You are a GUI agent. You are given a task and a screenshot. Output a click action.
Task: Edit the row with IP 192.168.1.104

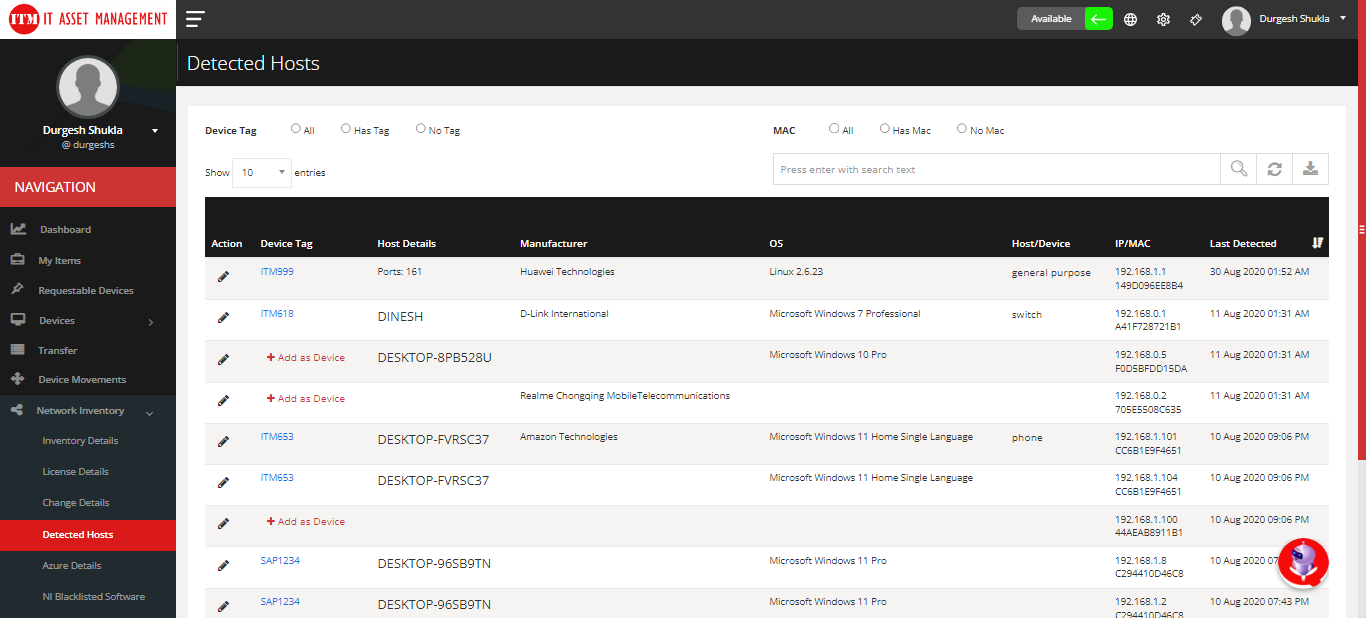click(x=223, y=481)
